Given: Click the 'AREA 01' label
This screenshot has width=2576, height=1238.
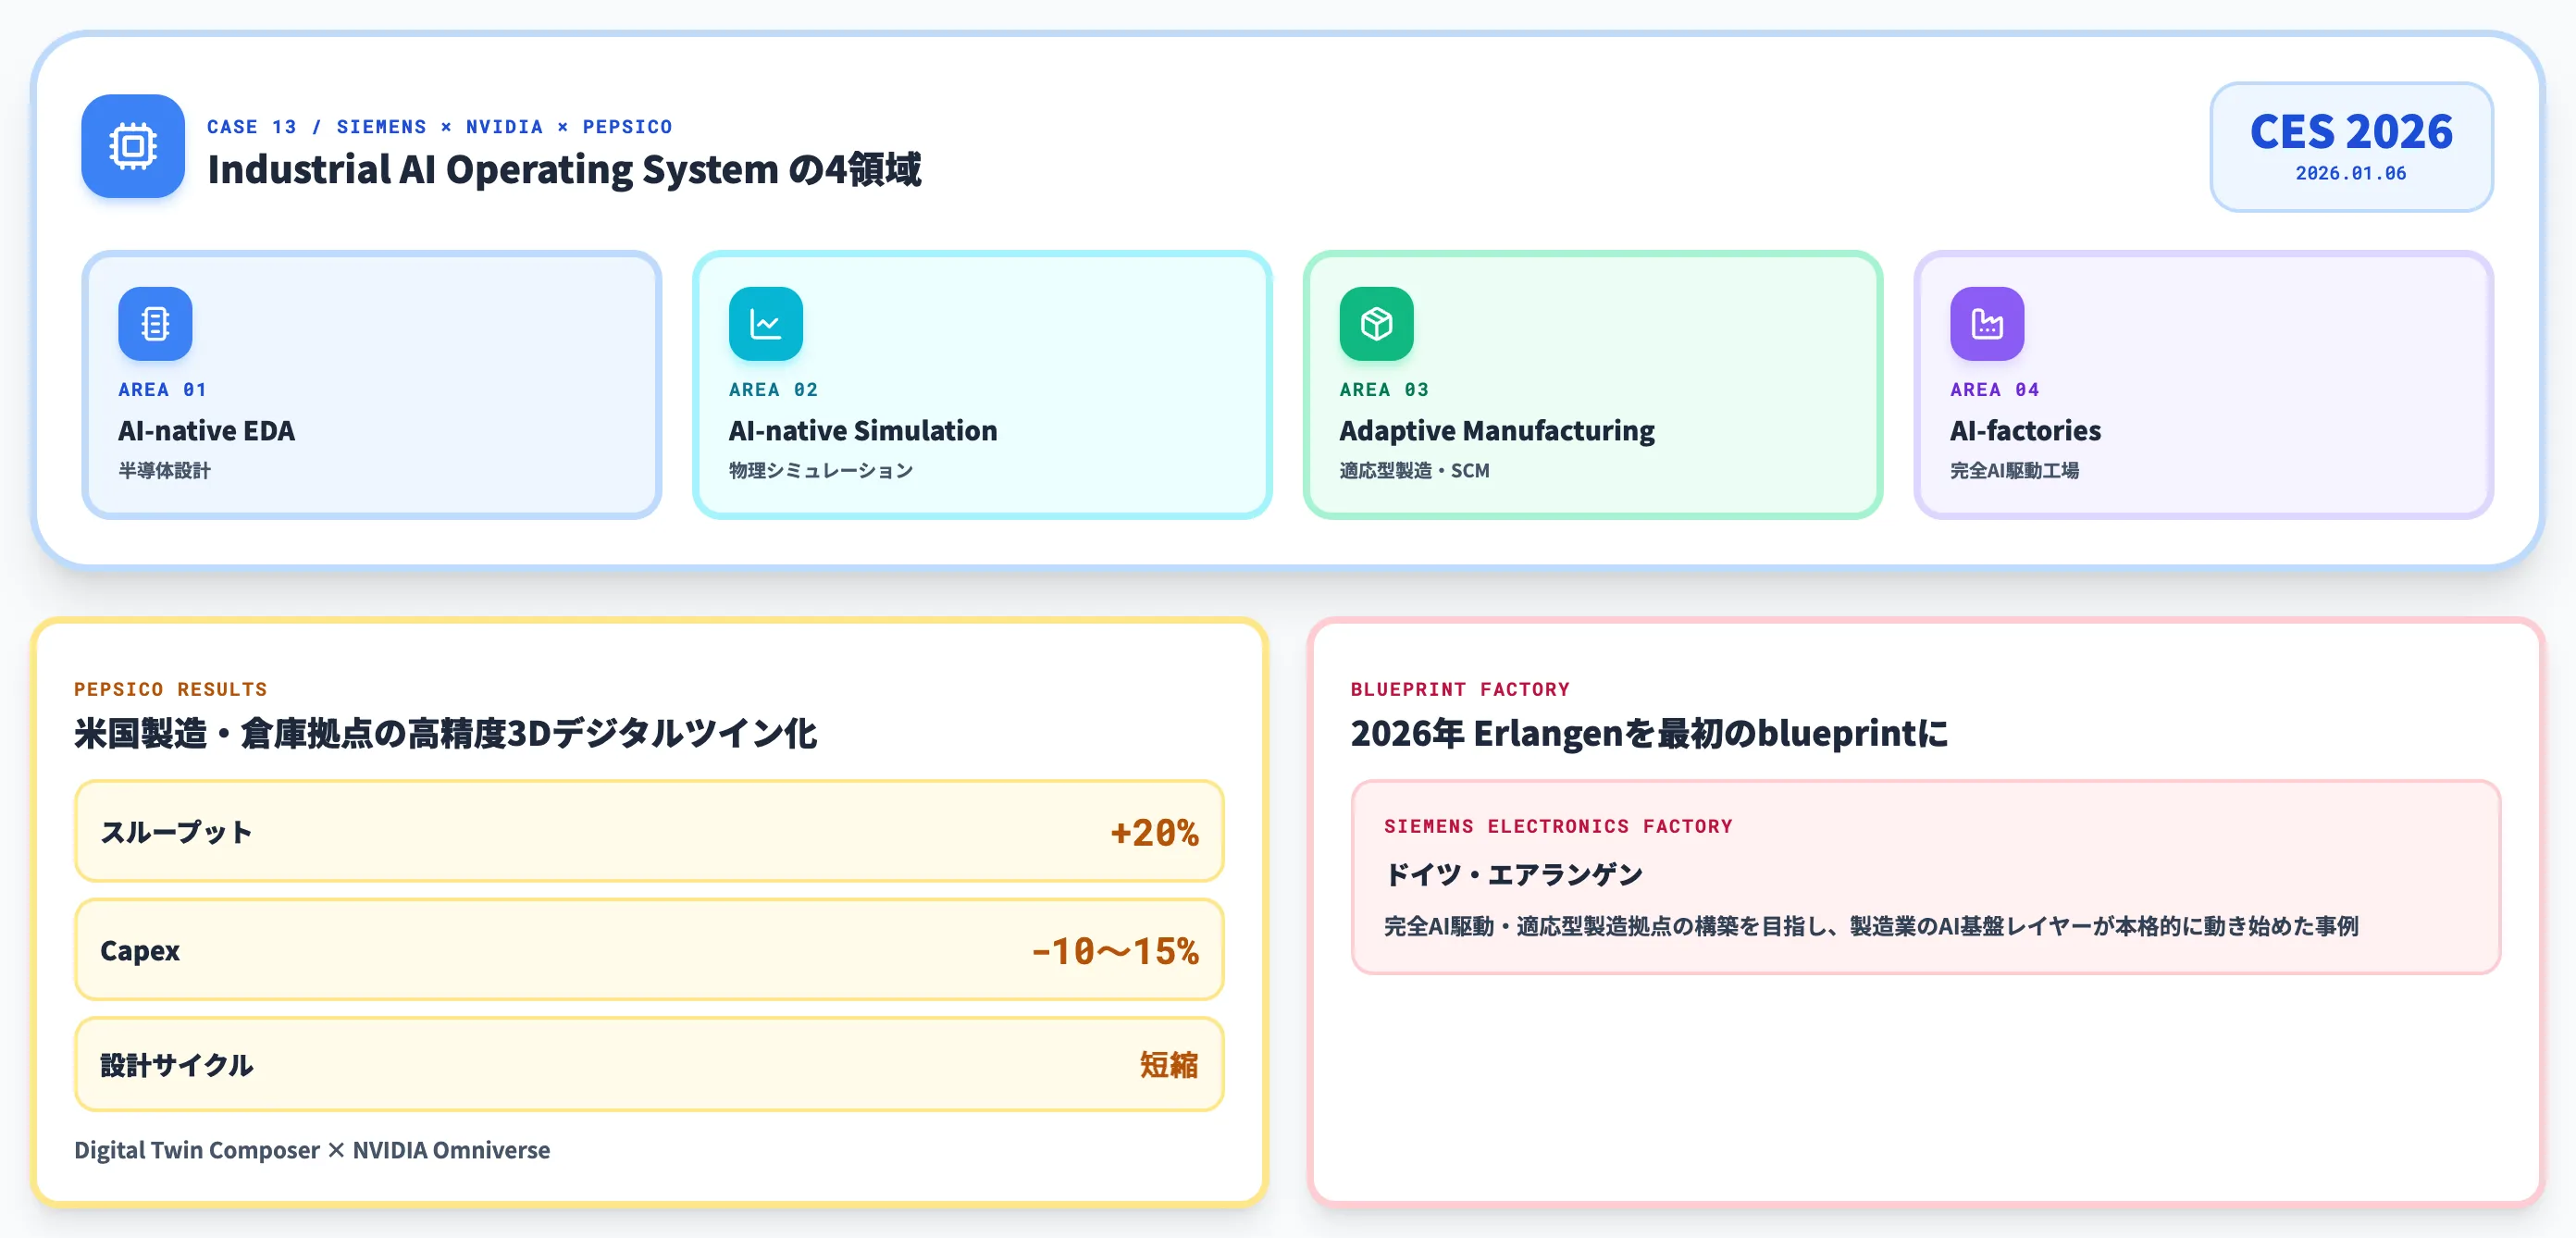Looking at the screenshot, I should (x=162, y=389).
